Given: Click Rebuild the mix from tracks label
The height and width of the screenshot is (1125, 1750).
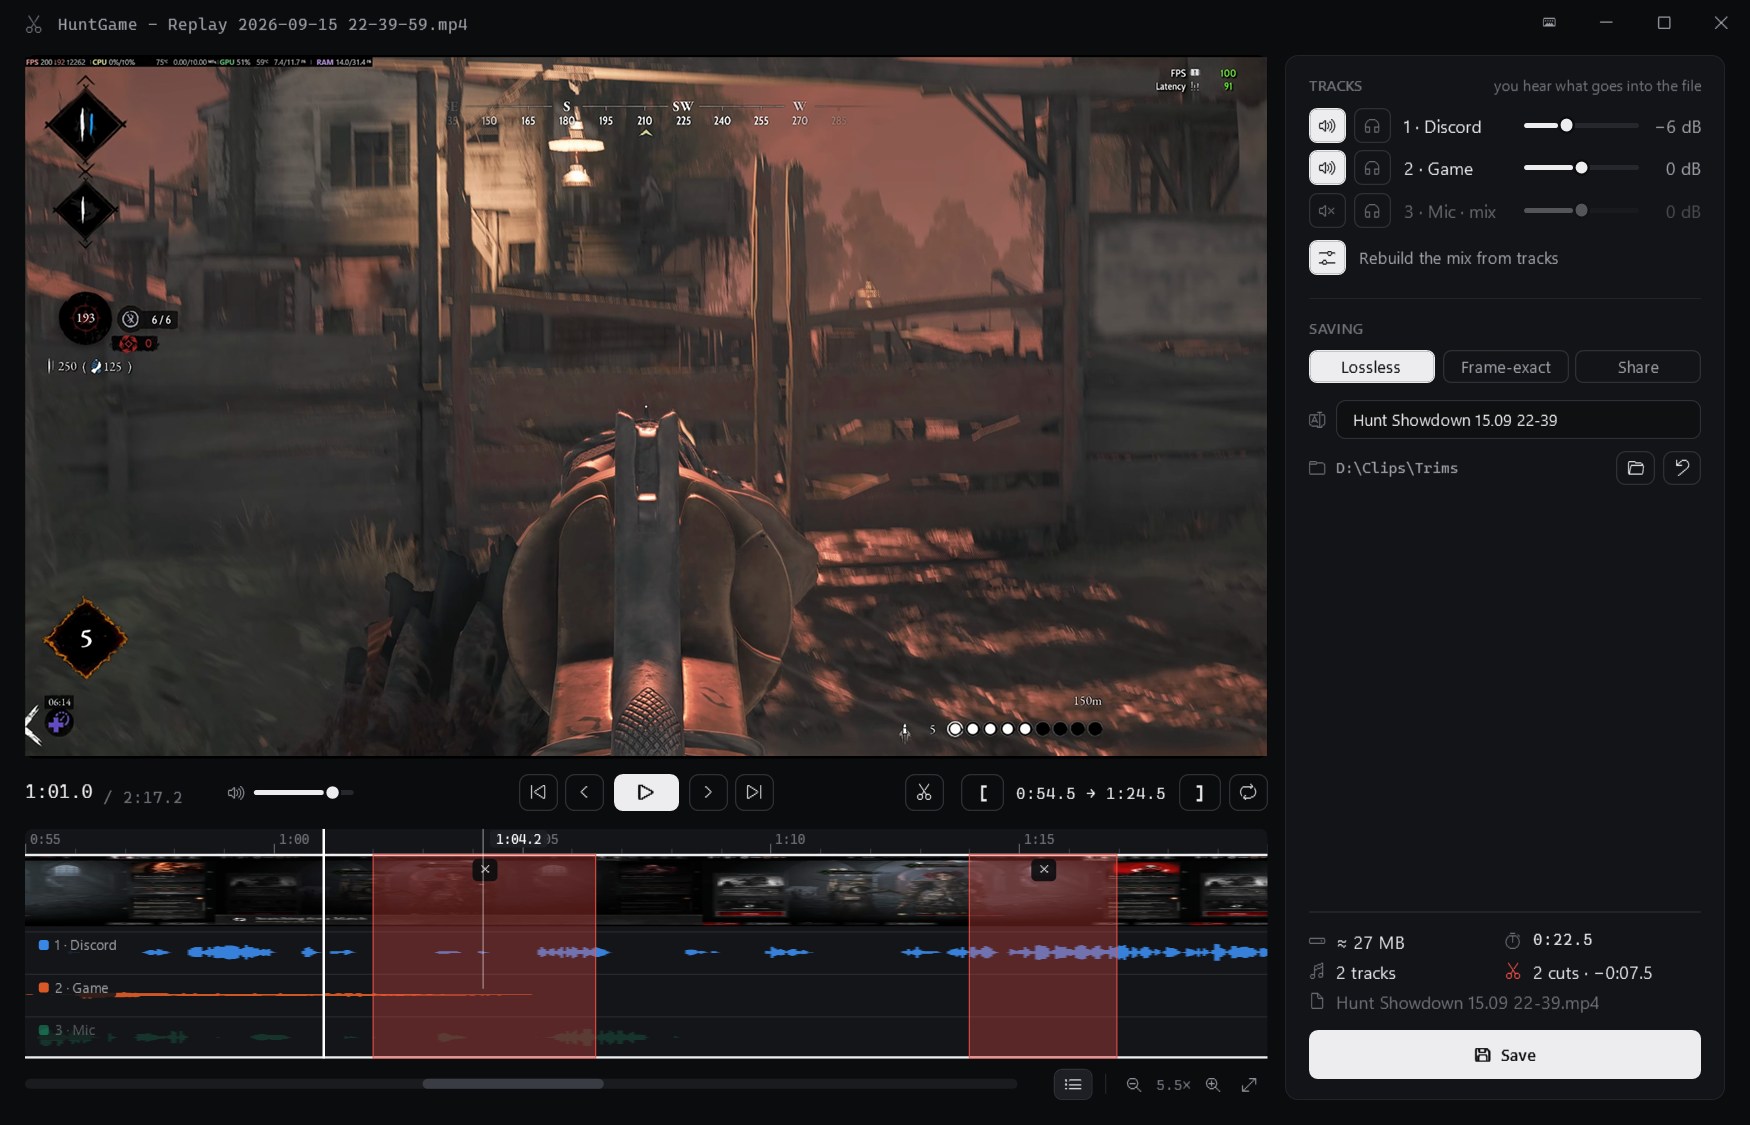Looking at the screenshot, I should pyautogui.click(x=1458, y=258).
